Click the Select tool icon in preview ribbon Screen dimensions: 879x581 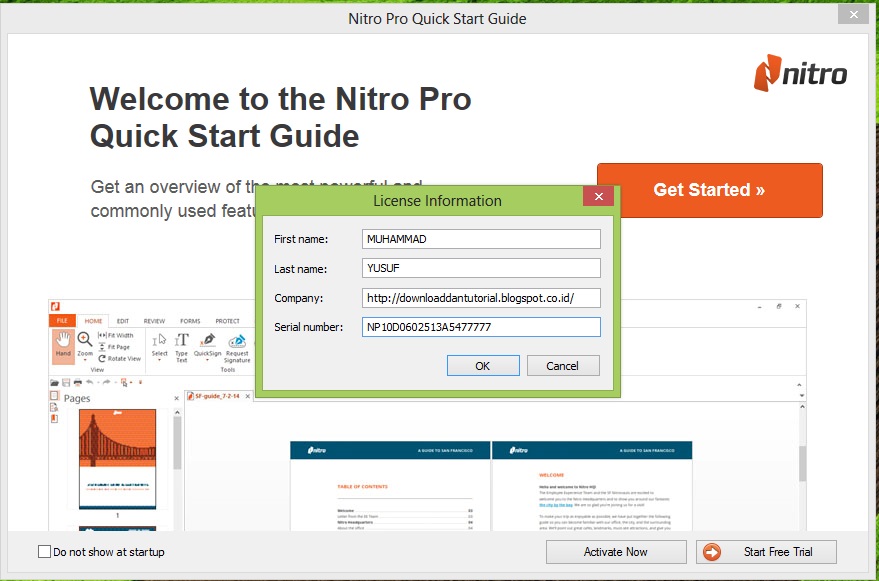click(160, 345)
